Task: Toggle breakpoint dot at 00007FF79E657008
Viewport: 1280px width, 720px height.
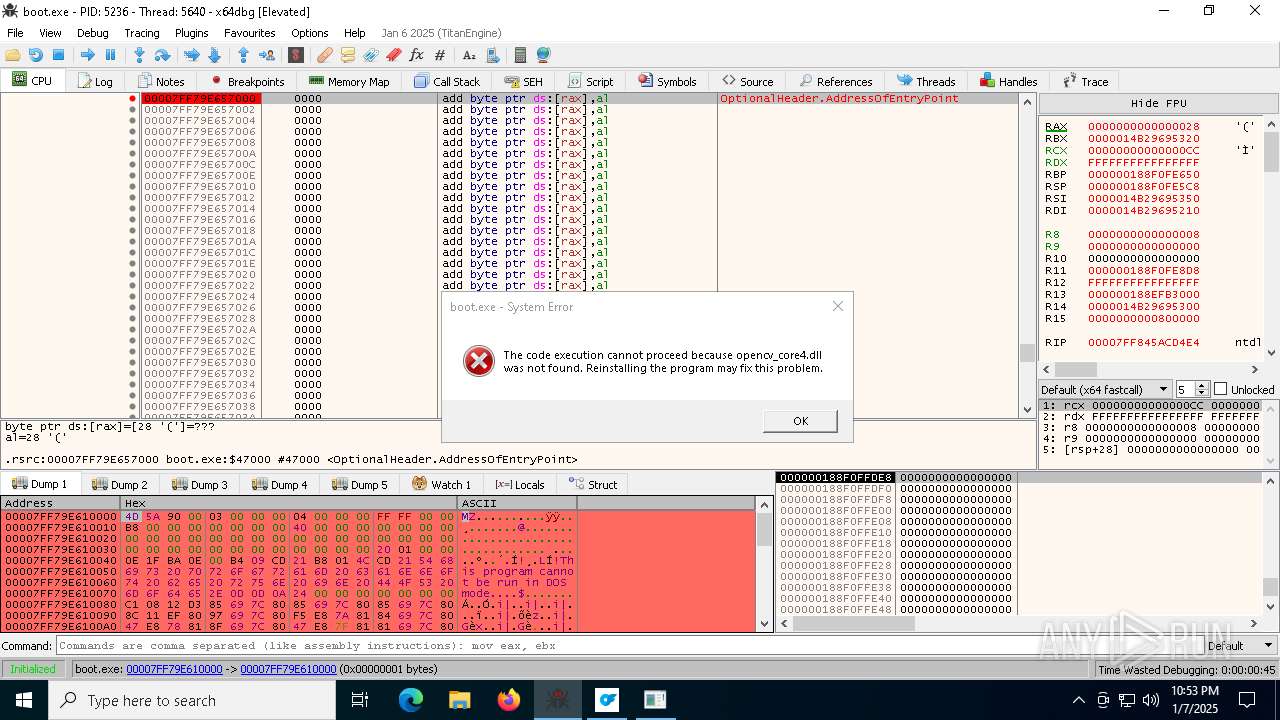Action: pyautogui.click(x=132, y=143)
